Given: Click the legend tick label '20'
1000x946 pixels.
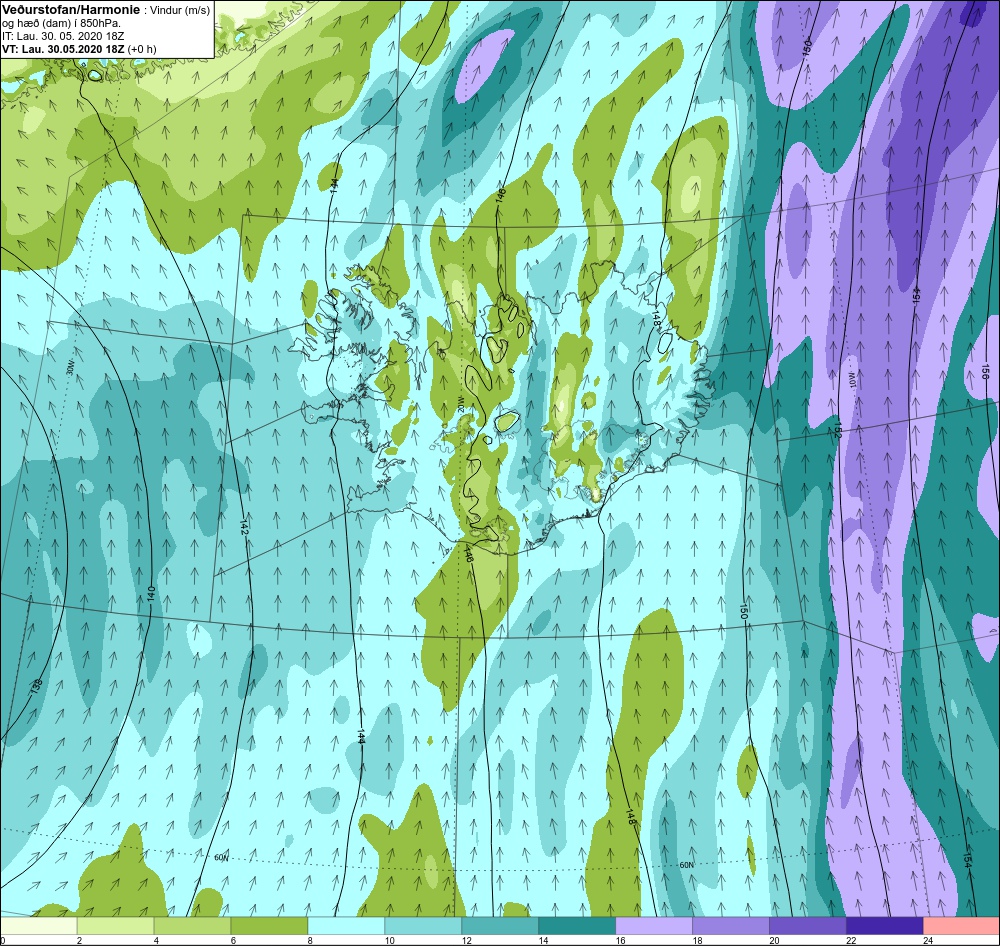Looking at the screenshot, I should pyautogui.click(x=774, y=940).
